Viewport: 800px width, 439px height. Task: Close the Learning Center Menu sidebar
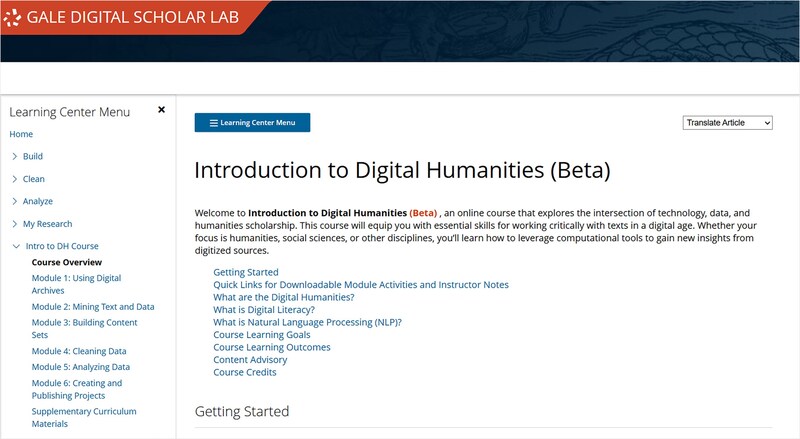[161, 110]
